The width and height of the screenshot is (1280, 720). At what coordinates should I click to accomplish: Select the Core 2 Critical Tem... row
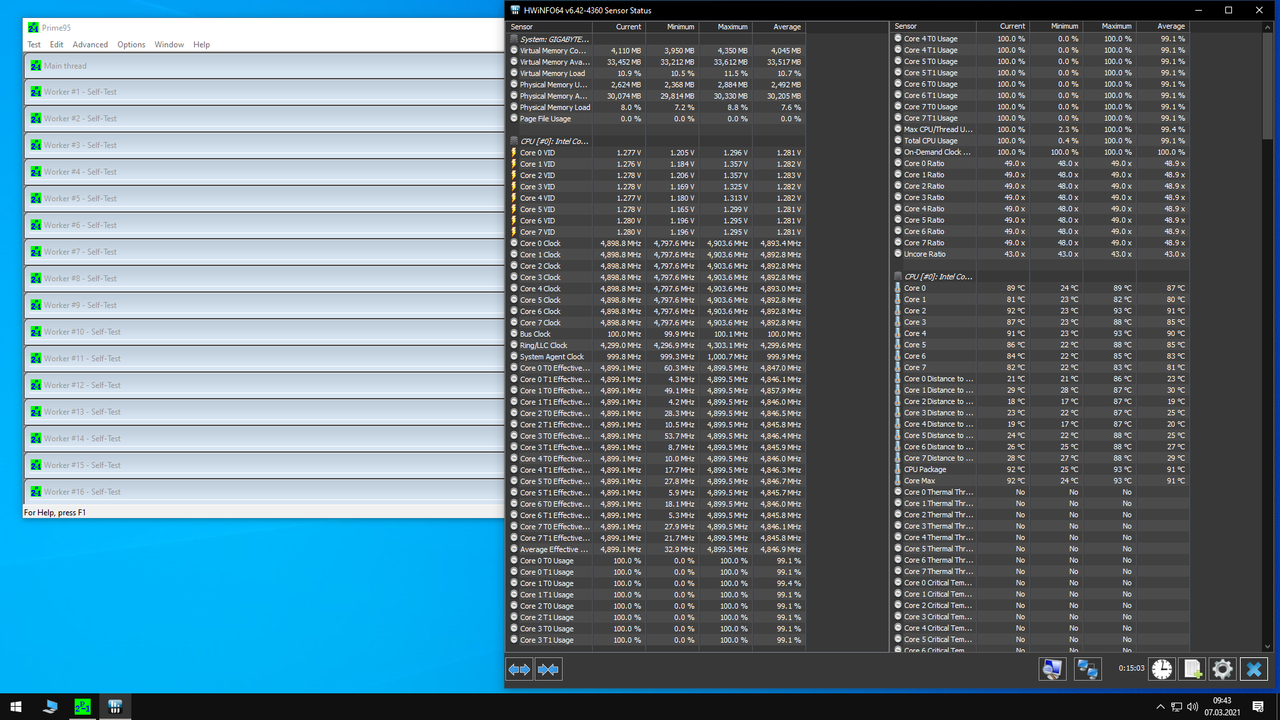point(1040,605)
